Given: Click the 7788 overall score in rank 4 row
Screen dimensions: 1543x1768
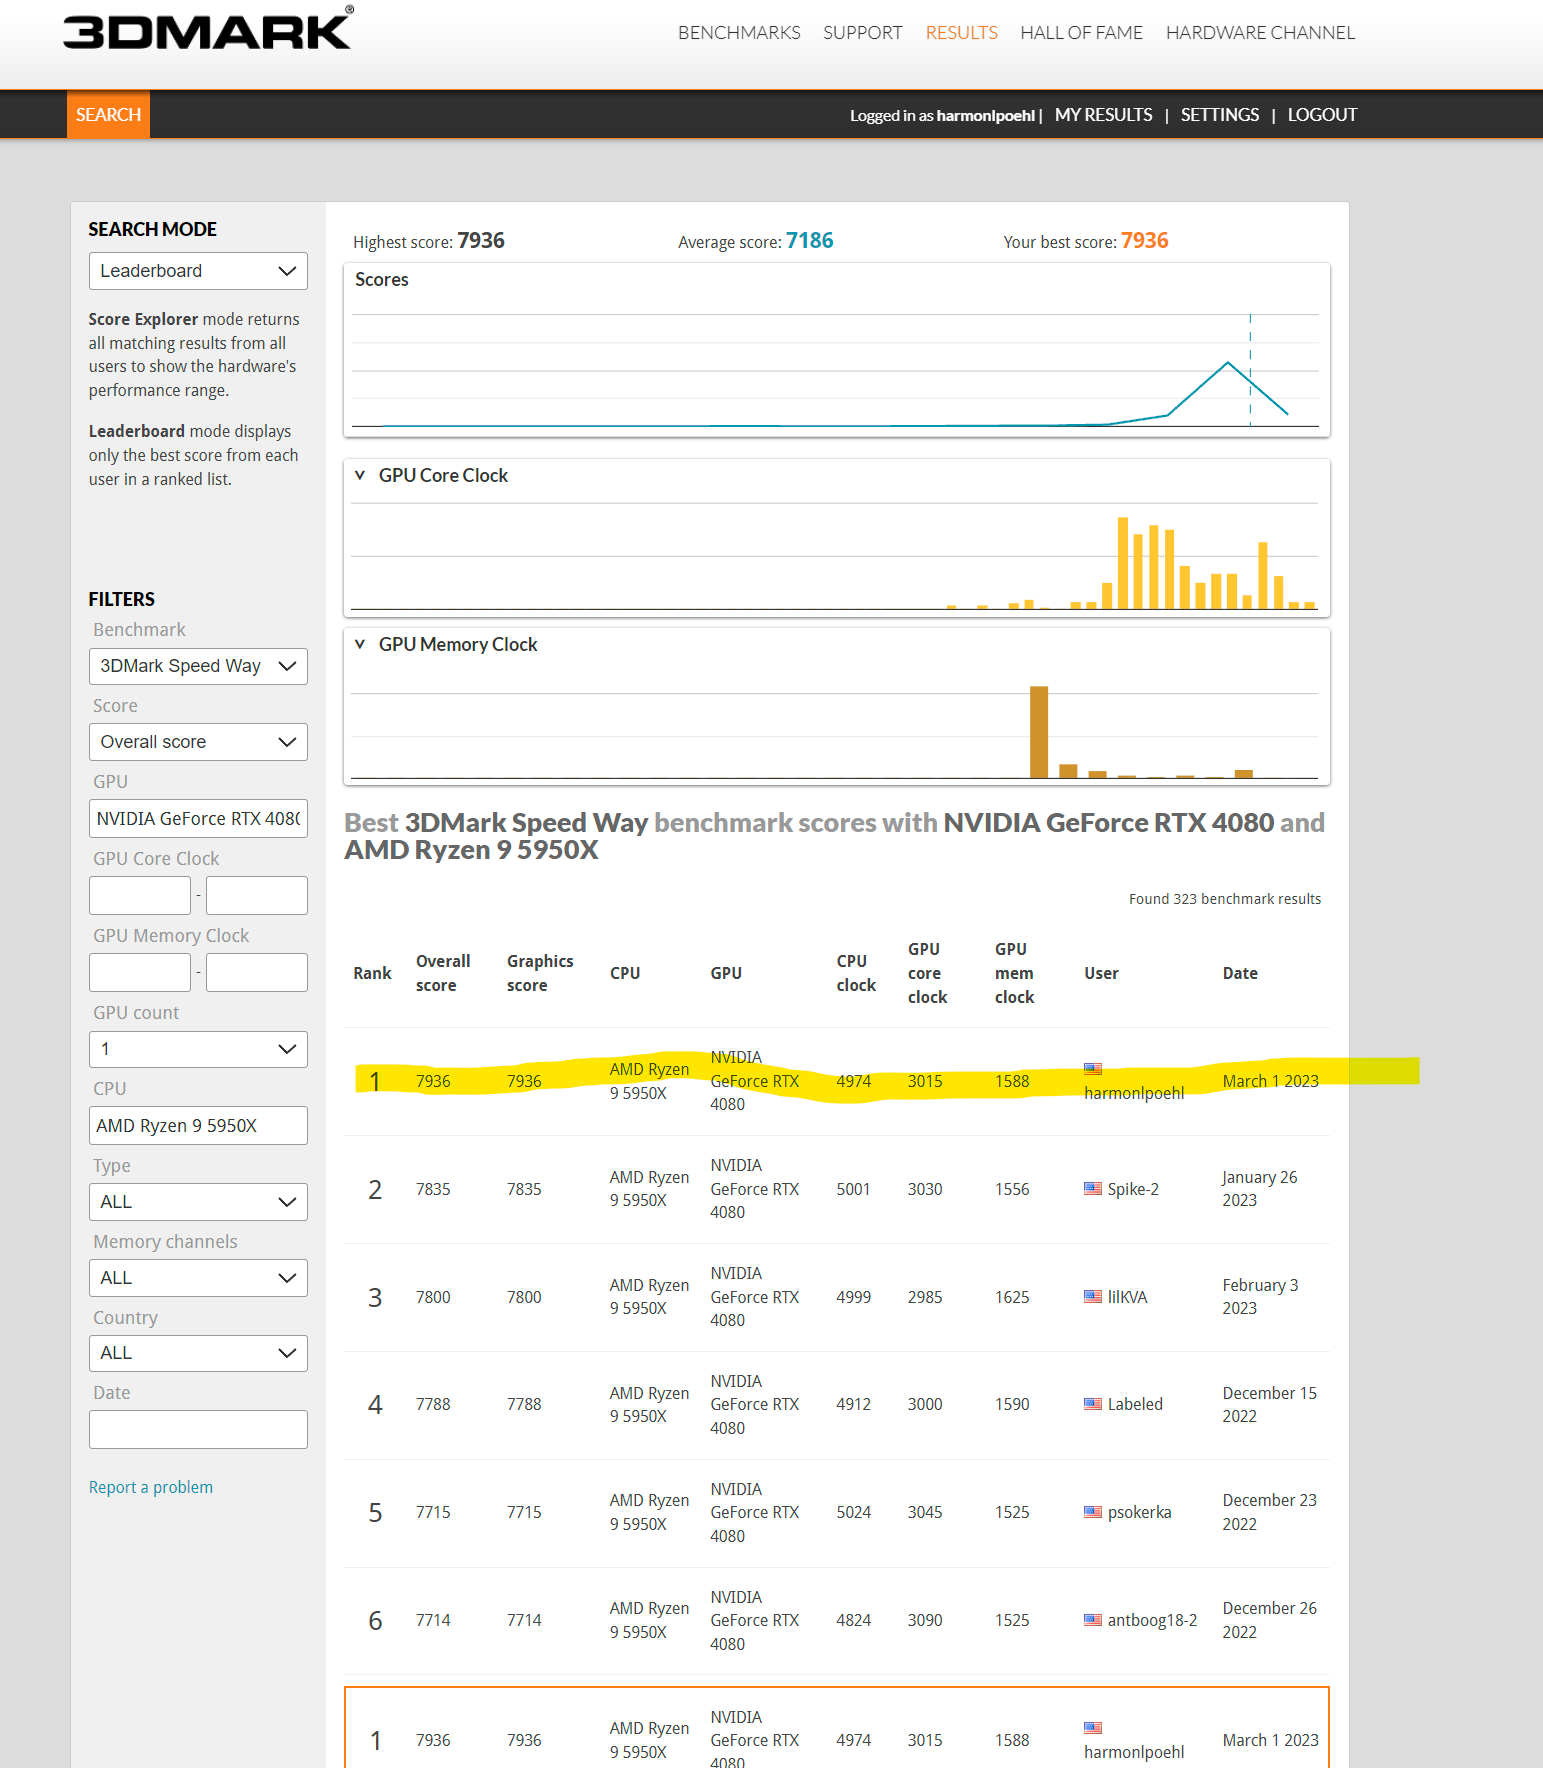Looking at the screenshot, I should pyautogui.click(x=433, y=1404).
